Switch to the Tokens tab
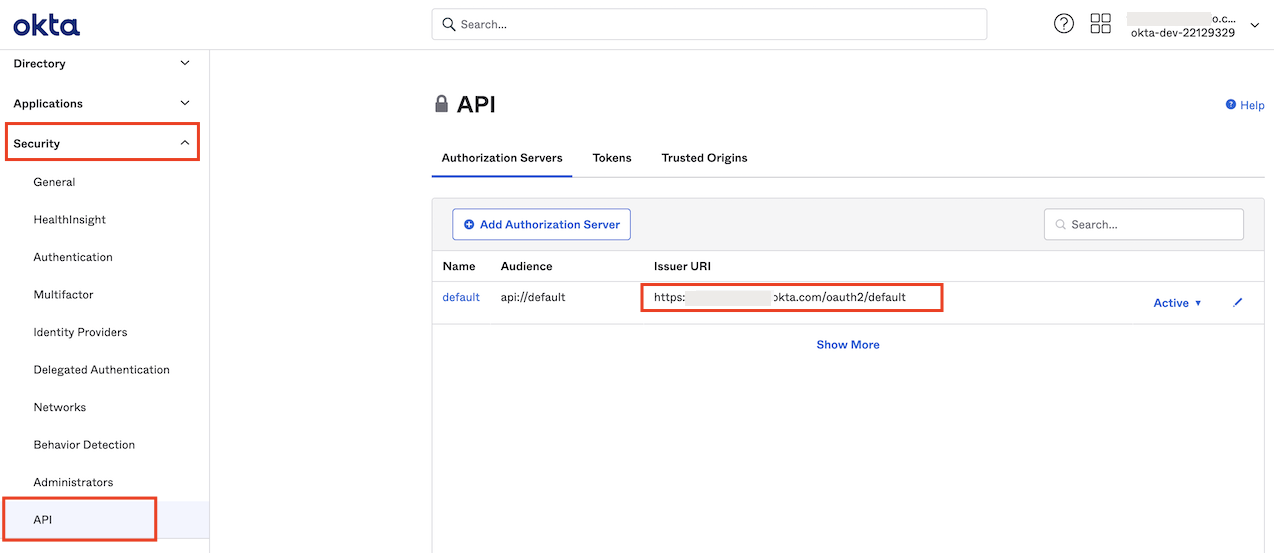Image resolution: width=1274 pixels, height=553 pixels. click(x=611, y=158)
